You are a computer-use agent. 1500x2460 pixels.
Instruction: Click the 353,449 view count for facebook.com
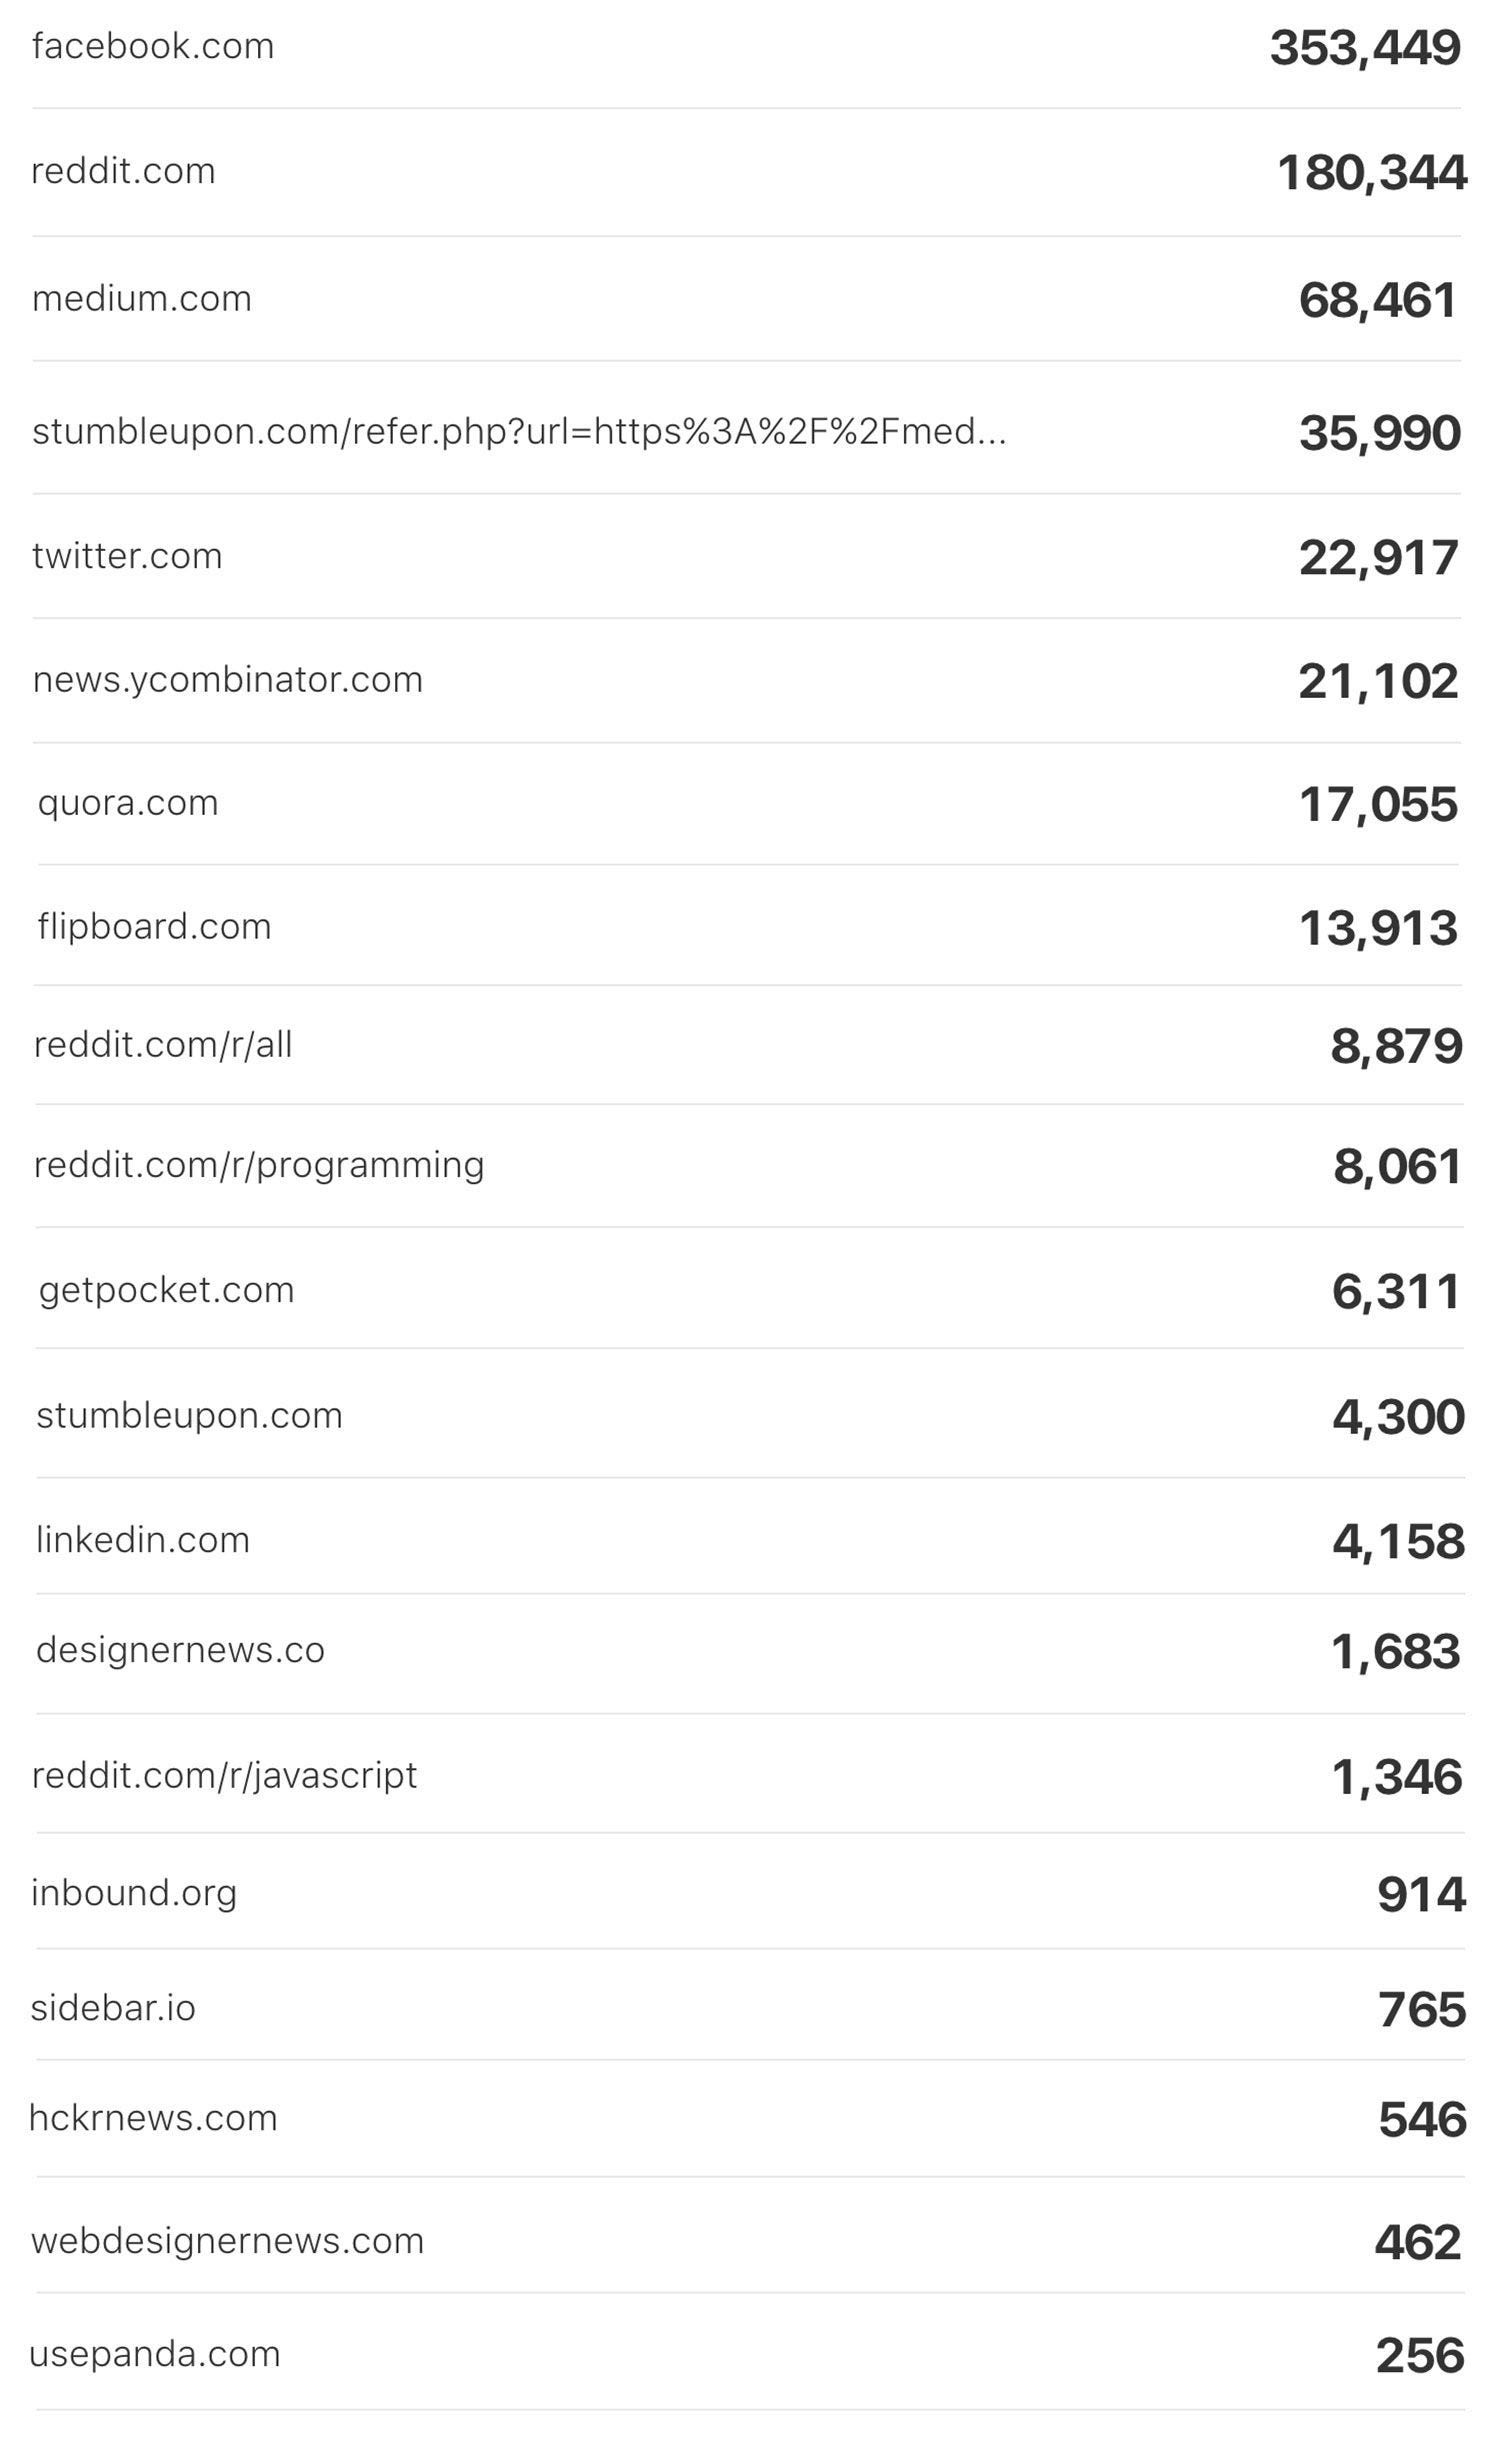point(1365,49)
